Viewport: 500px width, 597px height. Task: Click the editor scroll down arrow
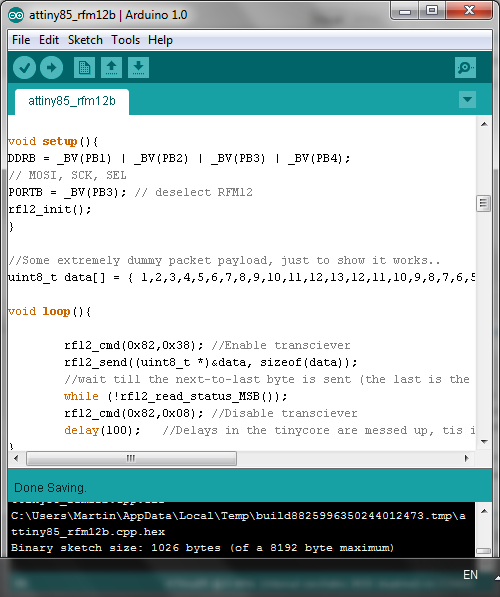click(x=484, y=442)
